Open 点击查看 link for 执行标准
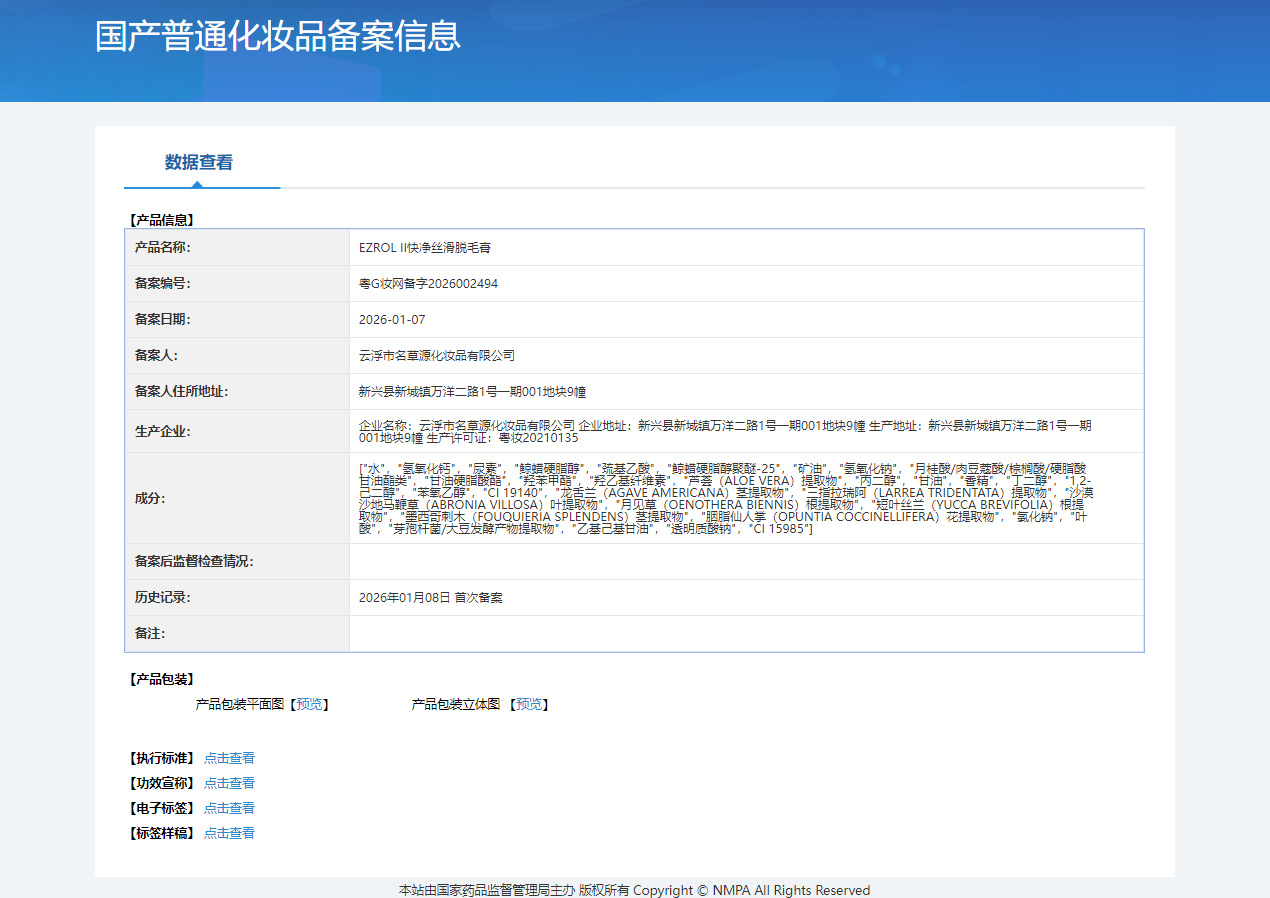Image resolution: width=1270 pixels, height=898 pixels. 229,758
